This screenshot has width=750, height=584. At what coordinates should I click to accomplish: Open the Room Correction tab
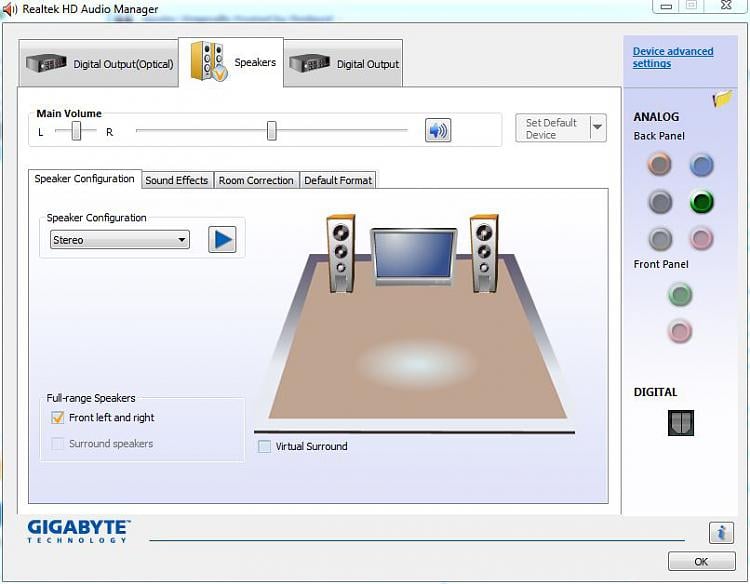click(x=256, y=180)
